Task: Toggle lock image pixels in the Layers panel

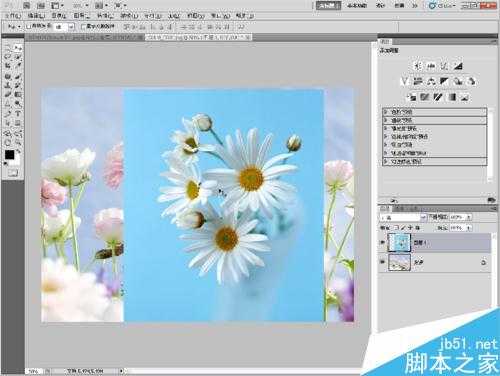Action: point(404,228)
